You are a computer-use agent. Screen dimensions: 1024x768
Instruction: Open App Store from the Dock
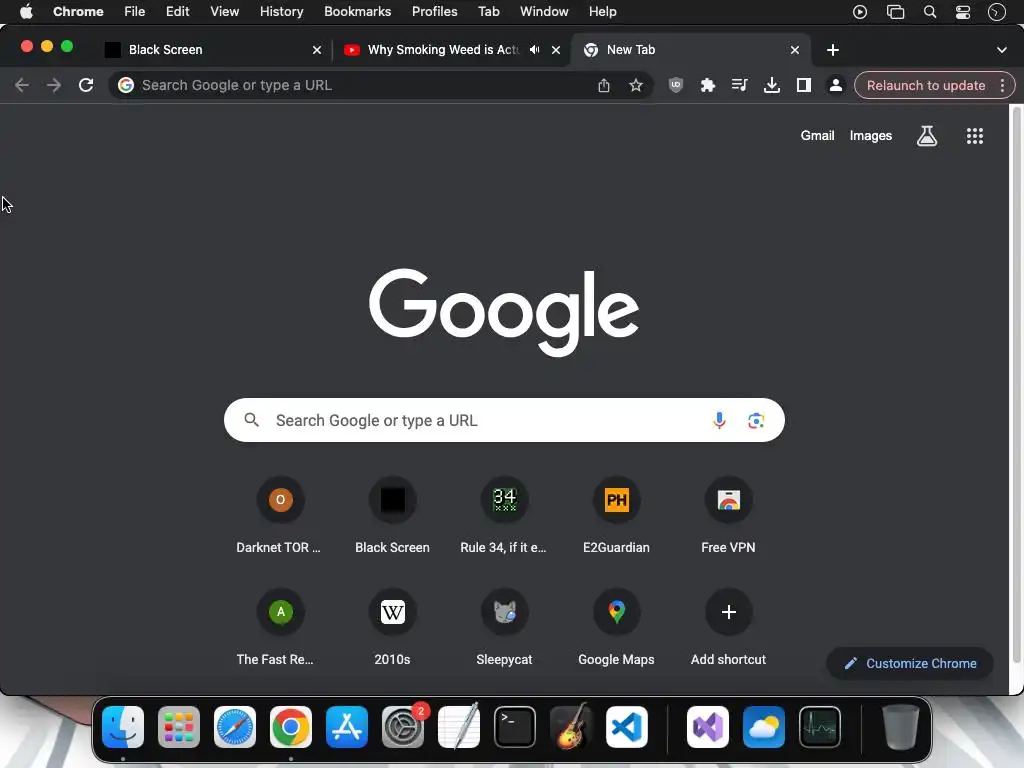pos(347,726)
